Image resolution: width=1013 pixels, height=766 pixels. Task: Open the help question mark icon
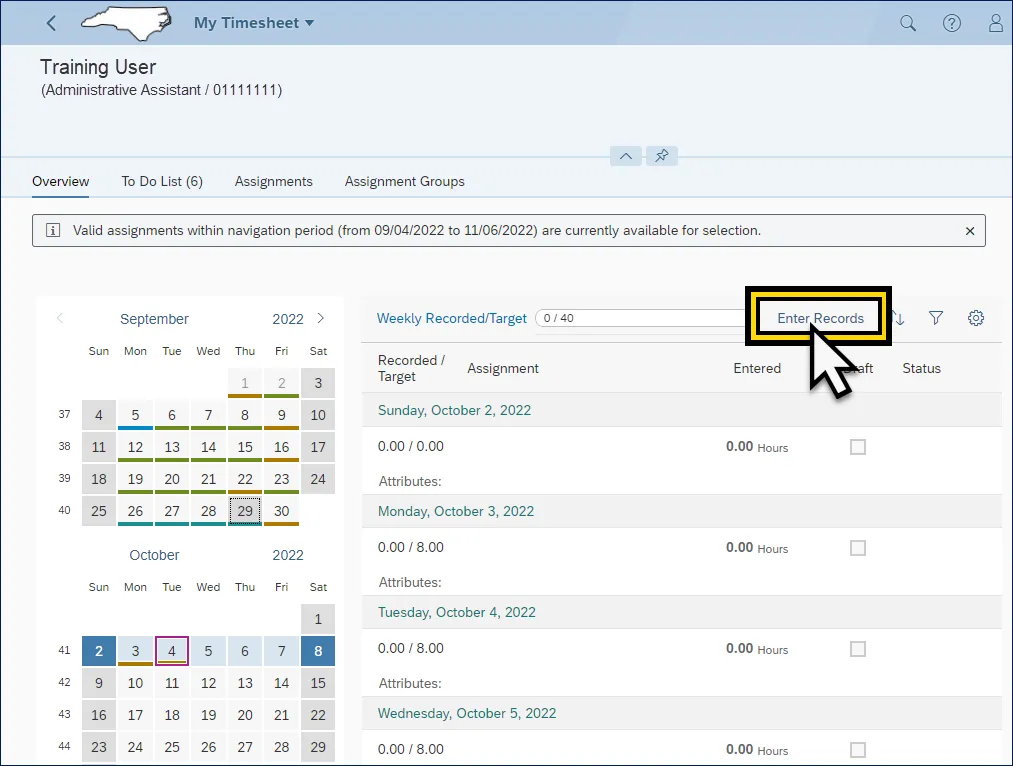pos(952,23)
